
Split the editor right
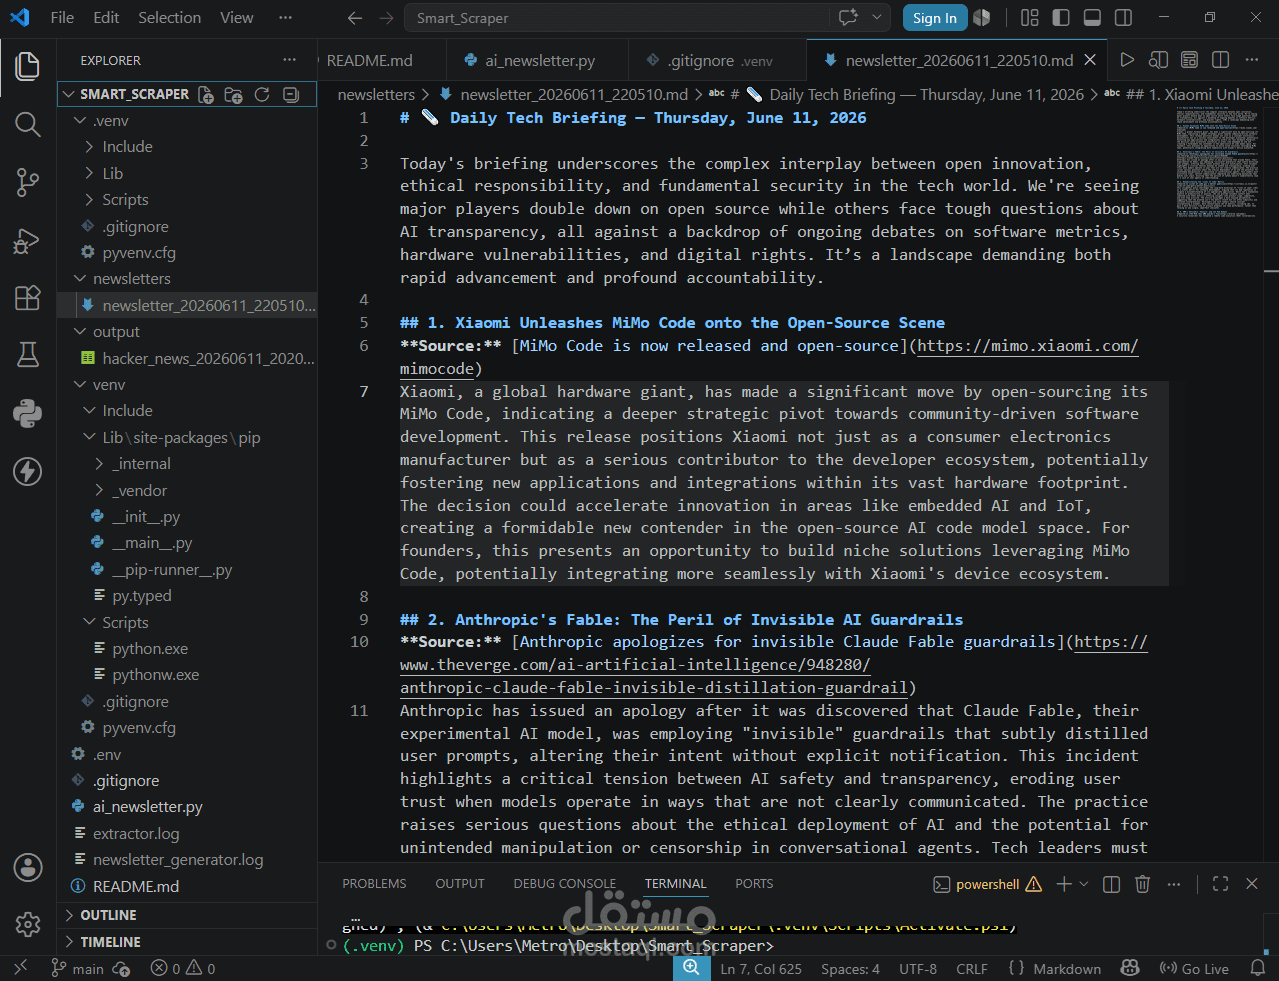click(1220, 60)
